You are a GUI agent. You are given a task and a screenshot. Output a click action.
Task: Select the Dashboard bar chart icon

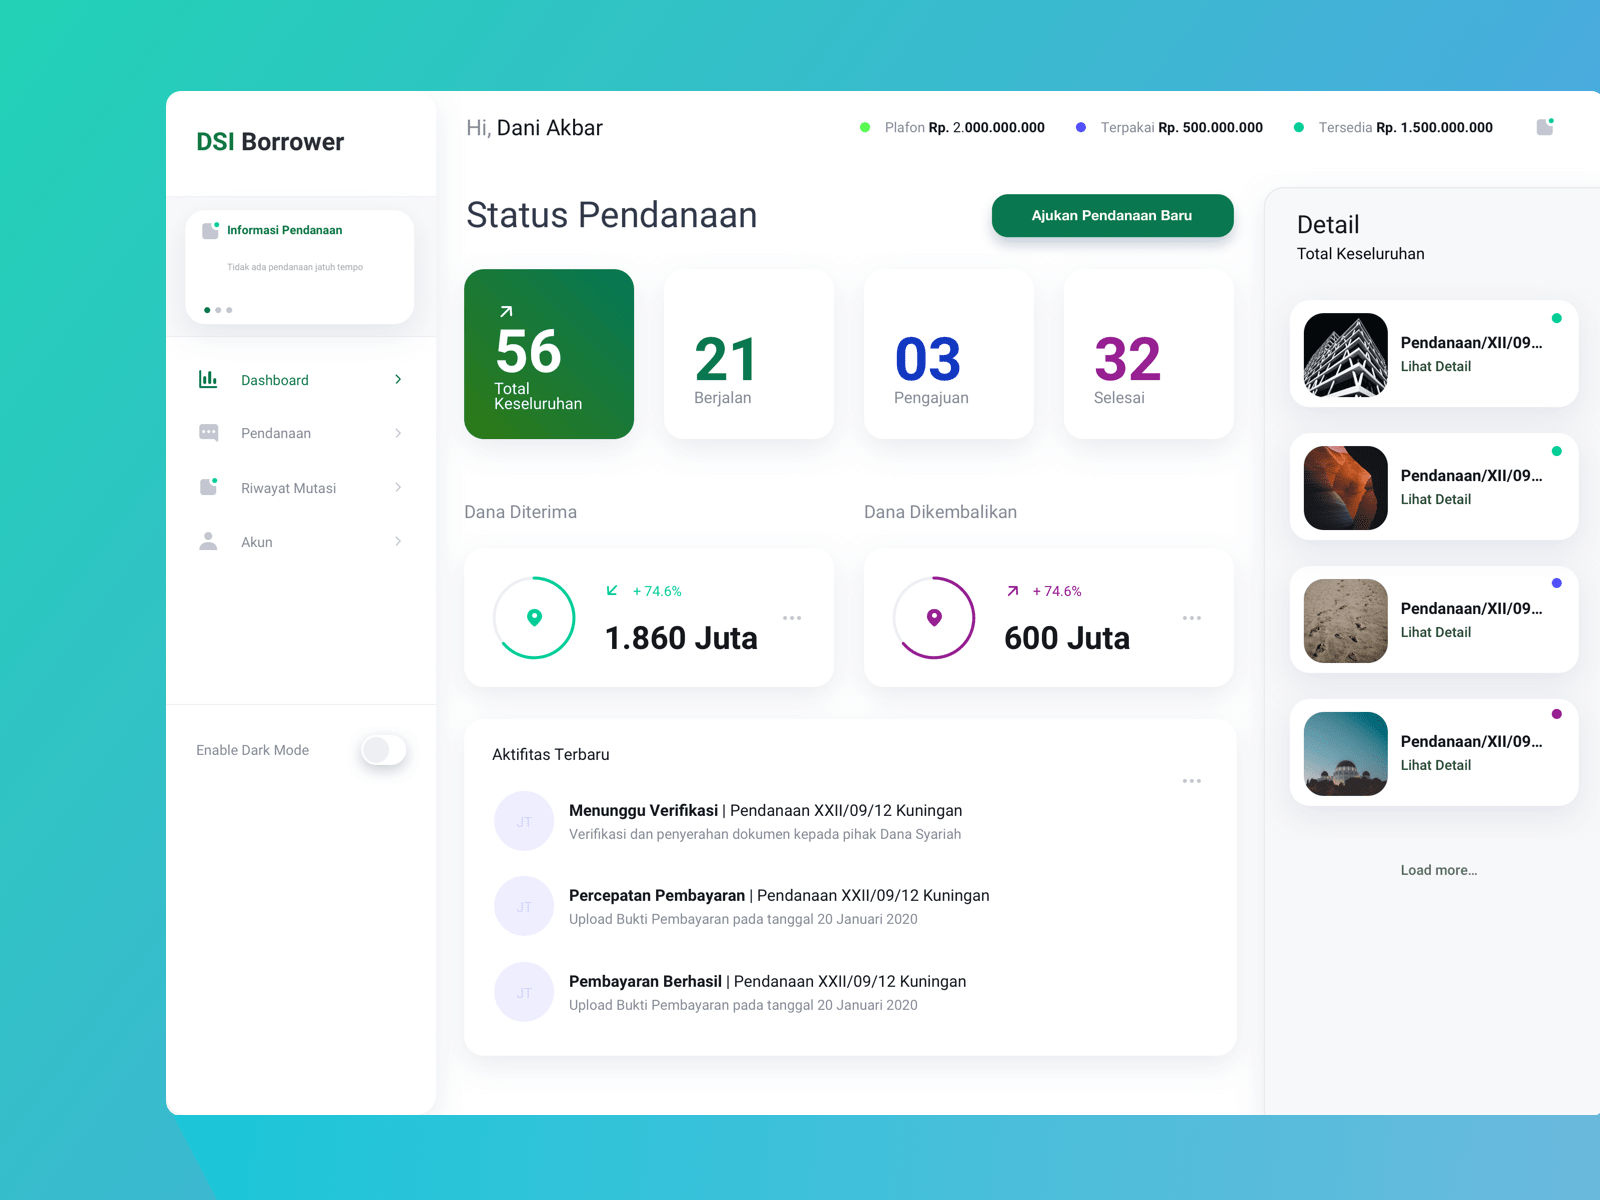click(x=208, y=380)
